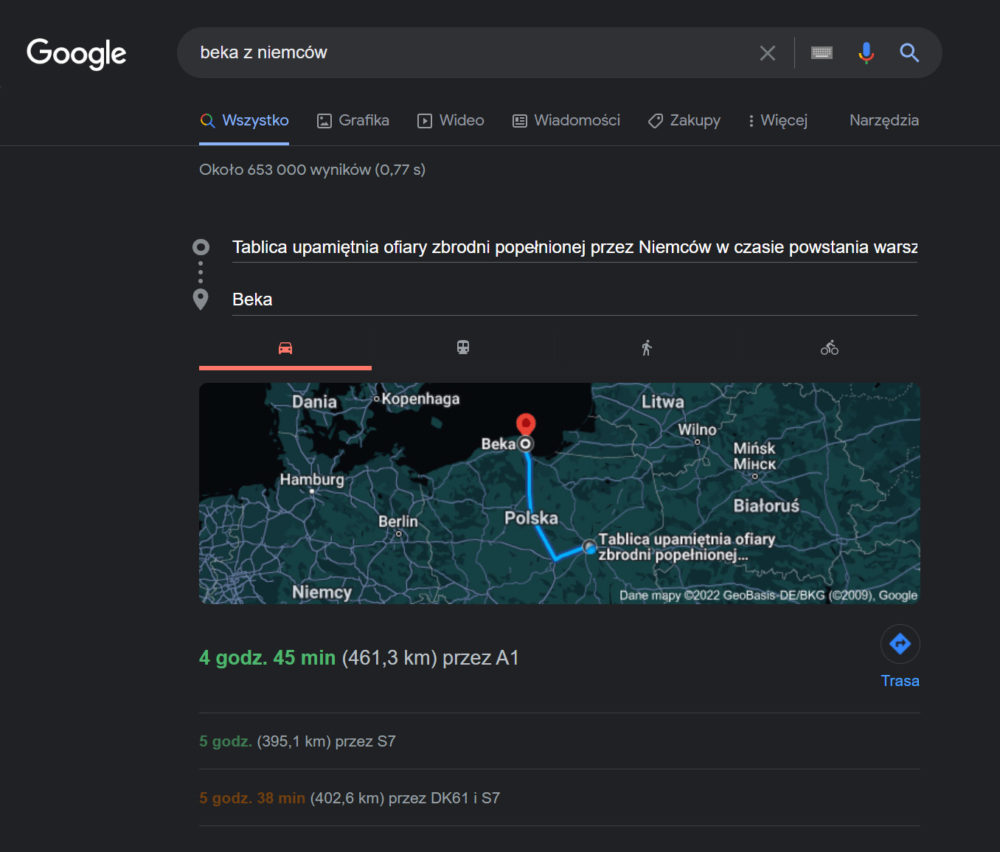Select walking mode icon
The image size is (1000, 852).
647,348
